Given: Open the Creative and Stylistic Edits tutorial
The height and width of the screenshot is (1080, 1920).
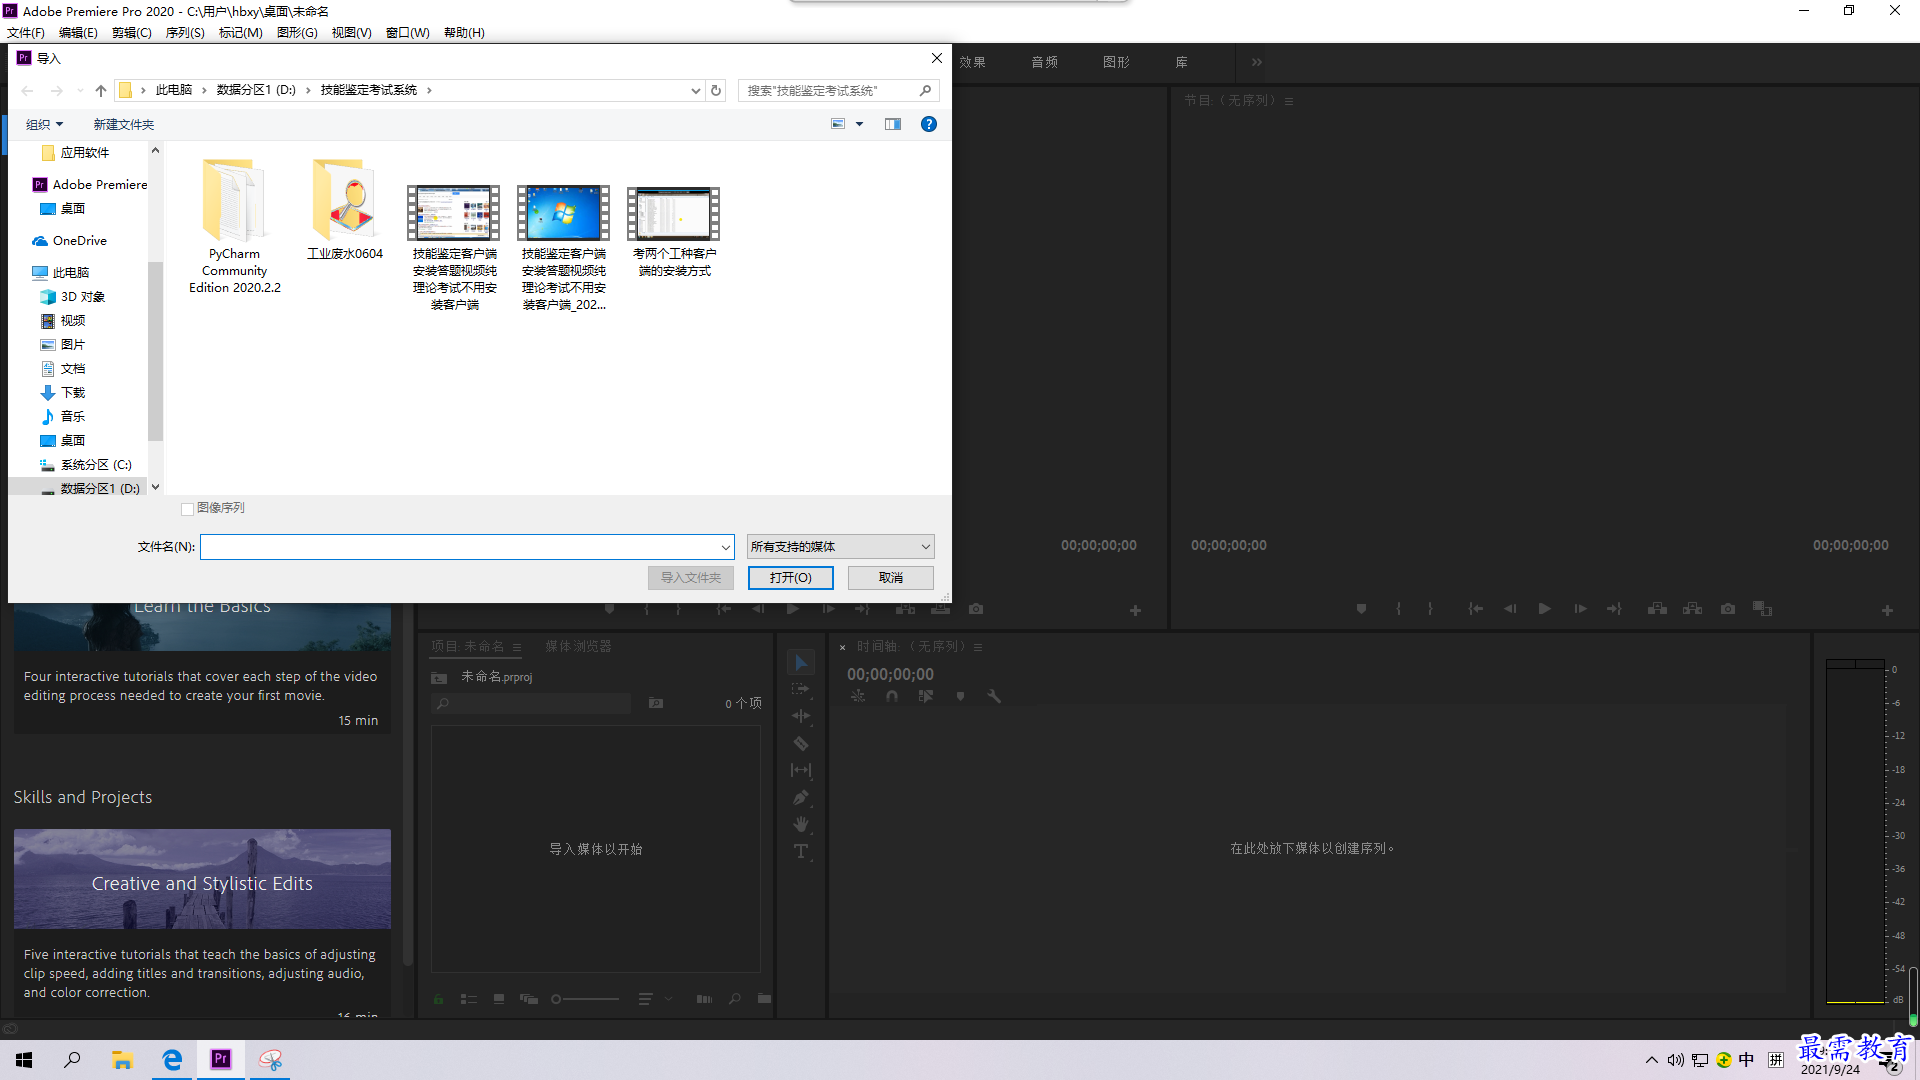Looking at the screenshot, I should [x=202, y=879].
